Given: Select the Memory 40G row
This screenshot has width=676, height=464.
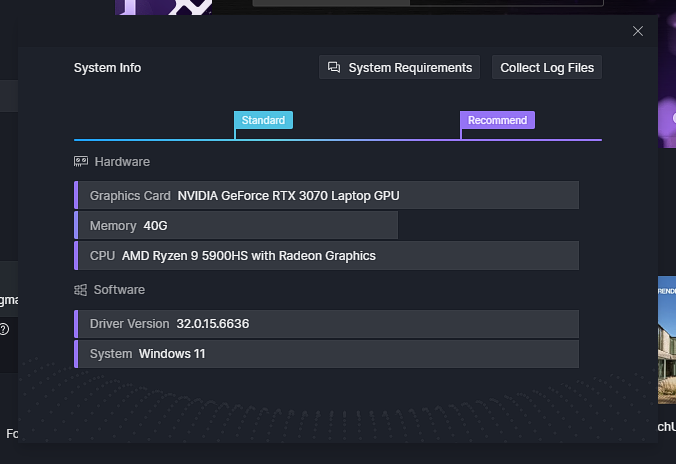Looking at the screenshot, I should pyautogui.click(x=236, y=226).
